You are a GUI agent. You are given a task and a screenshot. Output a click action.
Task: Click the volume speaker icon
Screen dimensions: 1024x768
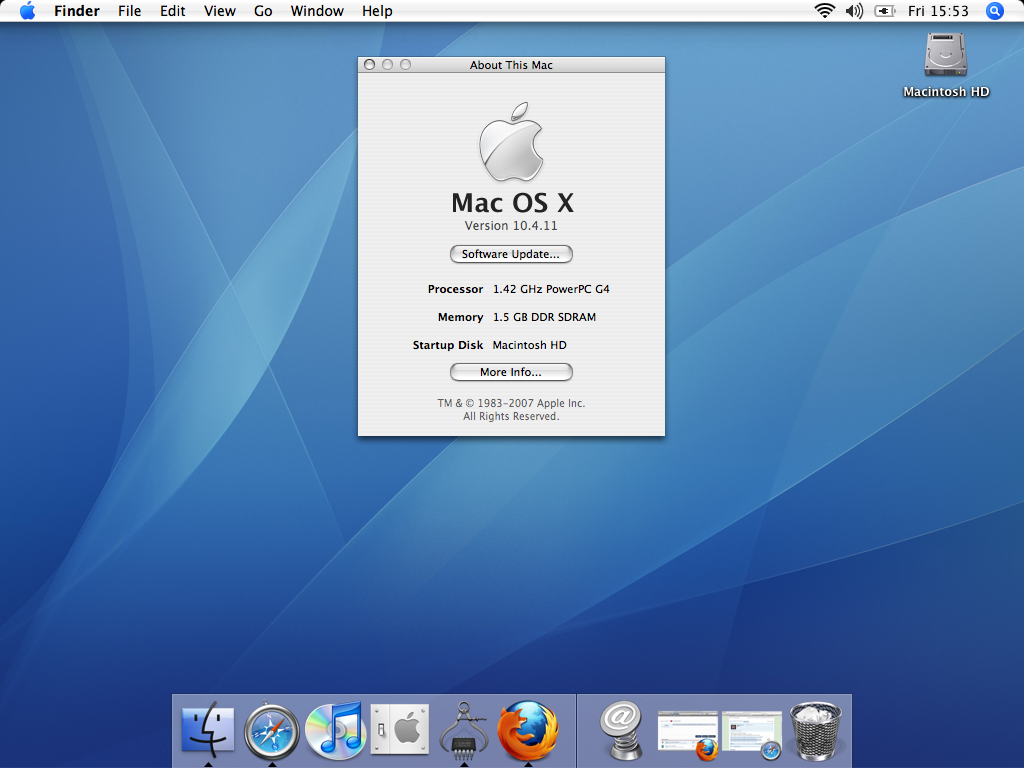[x=854, y=11]
